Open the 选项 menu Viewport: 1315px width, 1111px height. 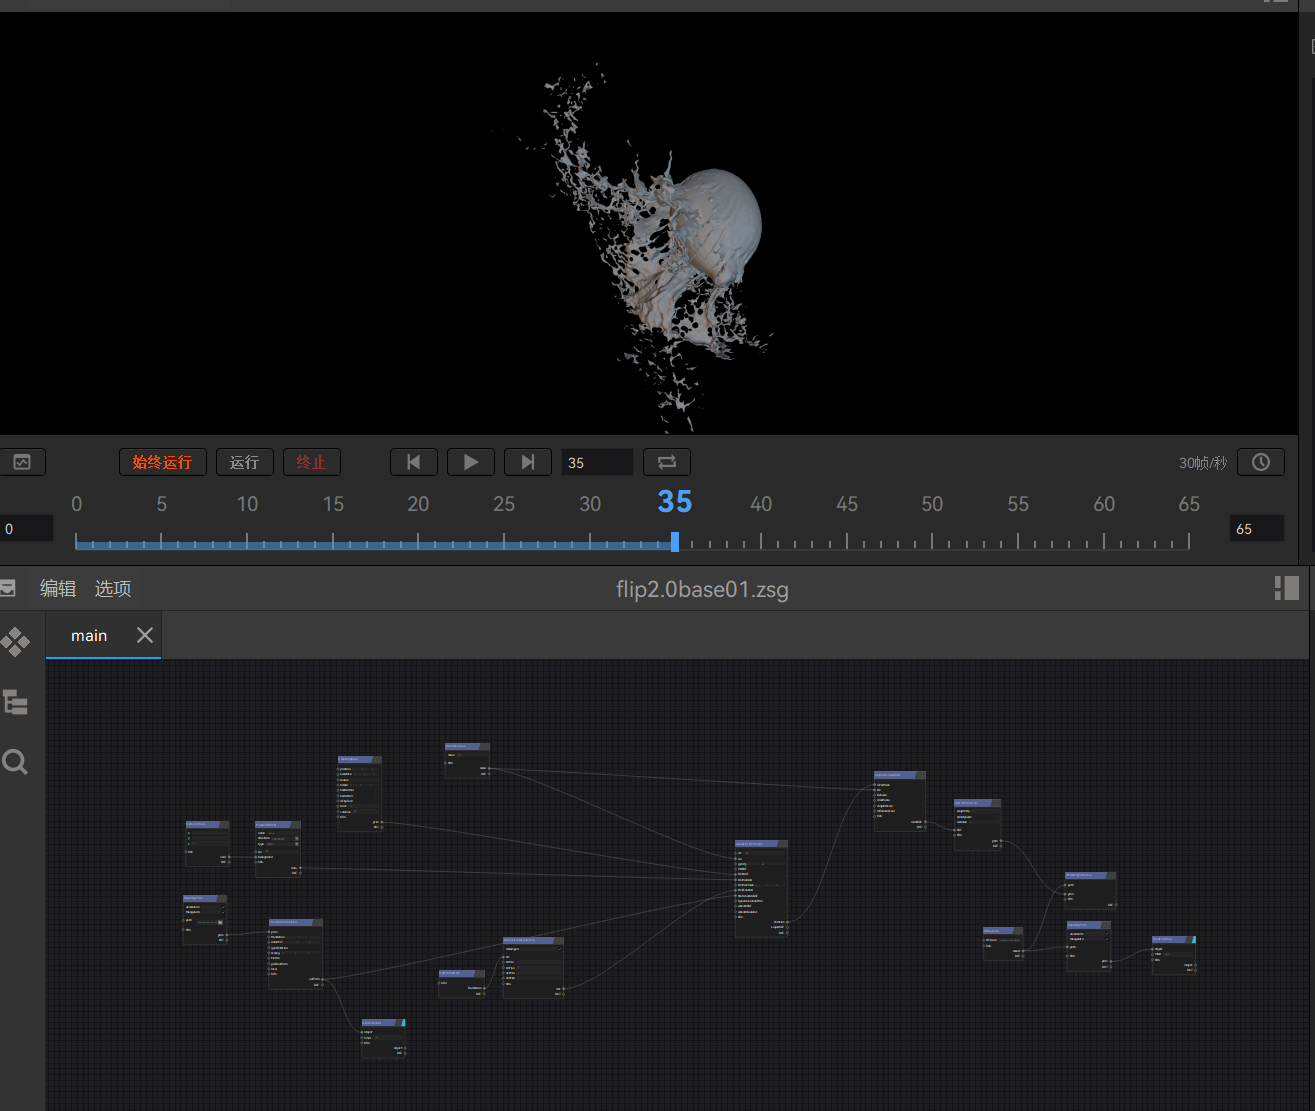coord(113,589)
